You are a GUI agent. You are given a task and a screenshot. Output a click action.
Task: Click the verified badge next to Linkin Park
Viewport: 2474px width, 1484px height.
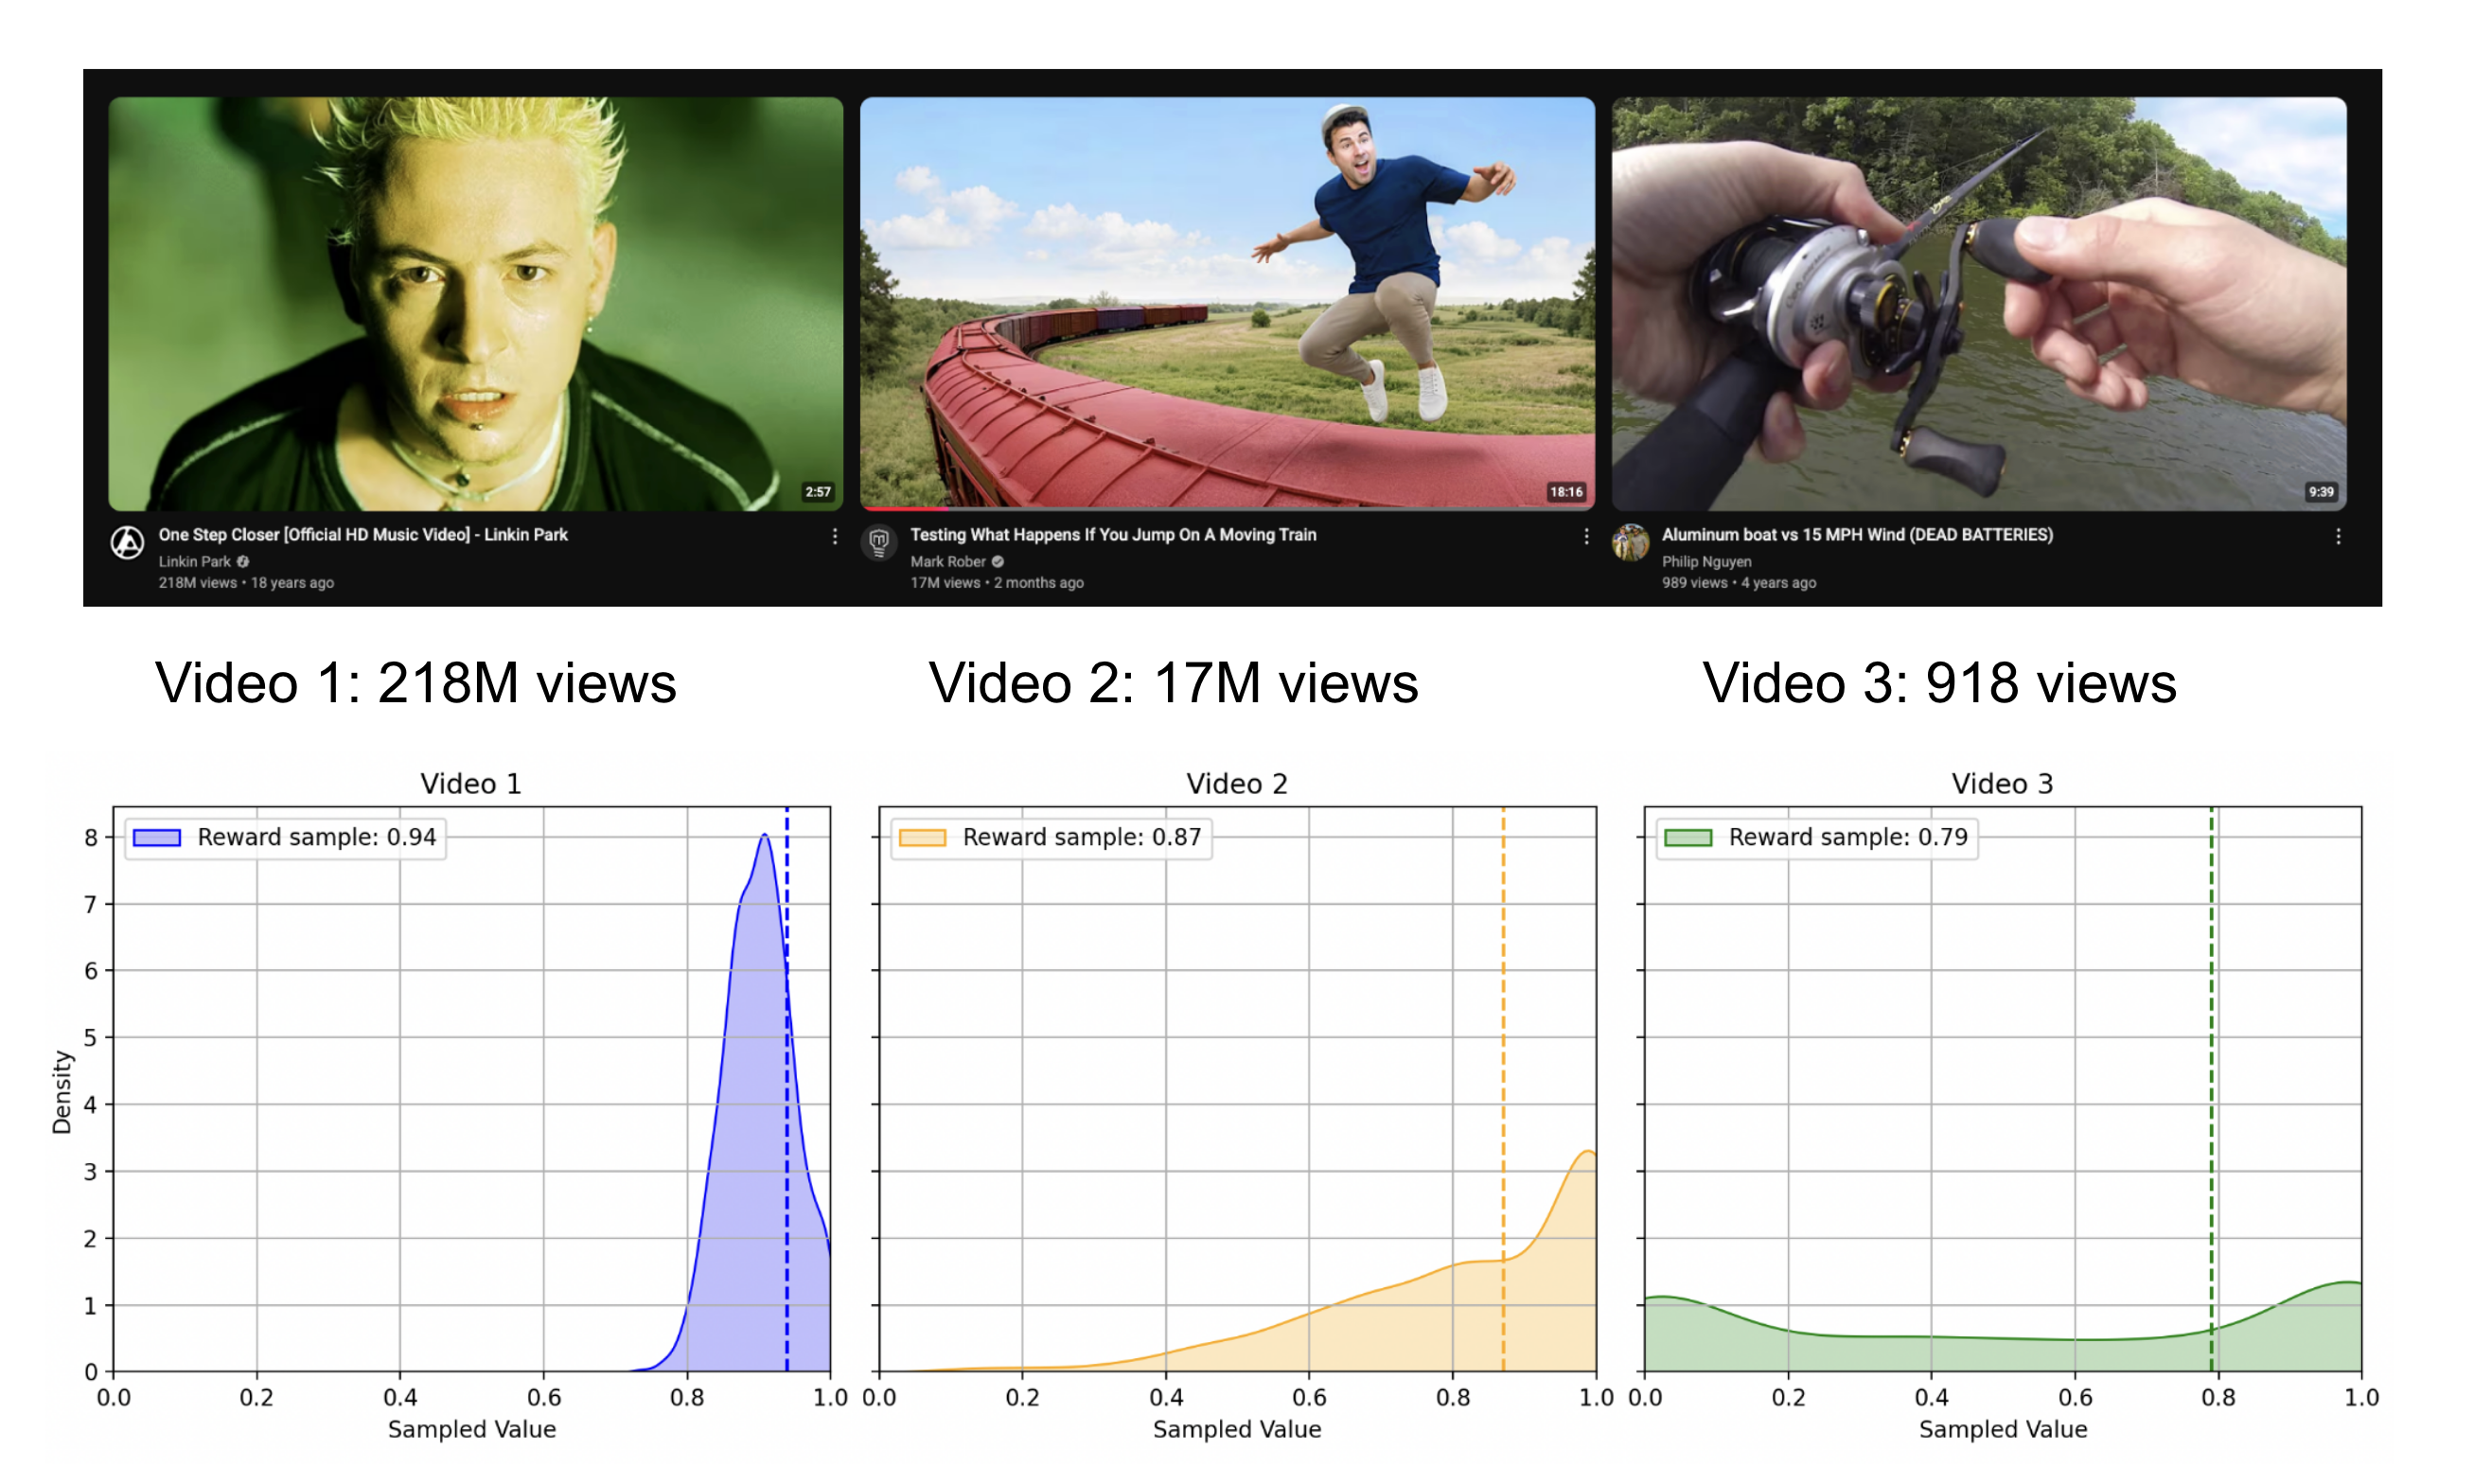point(243,562)
